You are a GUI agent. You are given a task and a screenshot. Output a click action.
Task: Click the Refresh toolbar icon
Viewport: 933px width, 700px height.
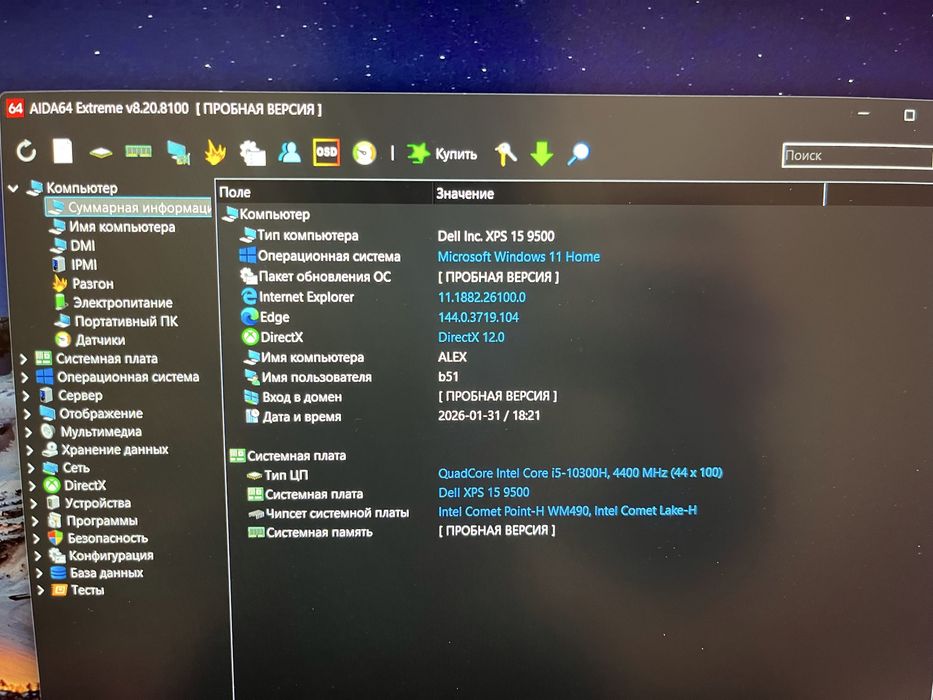tap(26, 152)
